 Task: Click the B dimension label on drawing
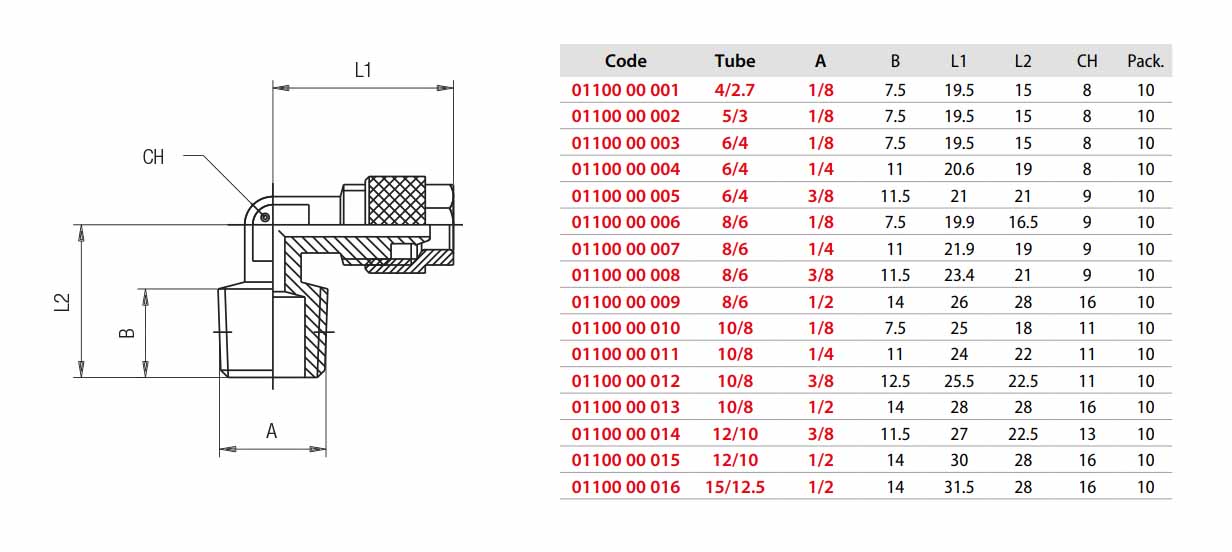[127, 333]
